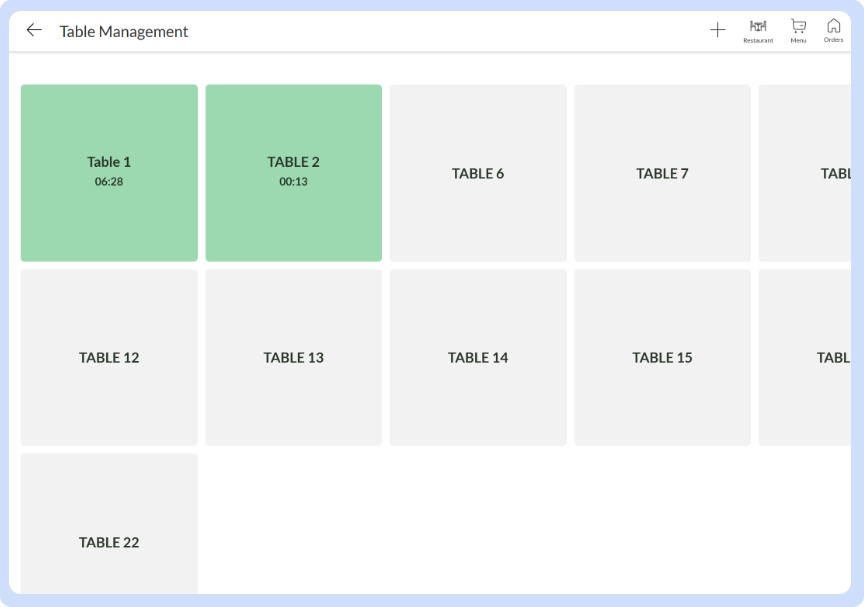The height and width of the screenshot is (607, 864).
Task: Open TABLE 15
Action: pyautogui.click(x=661, y=357)
